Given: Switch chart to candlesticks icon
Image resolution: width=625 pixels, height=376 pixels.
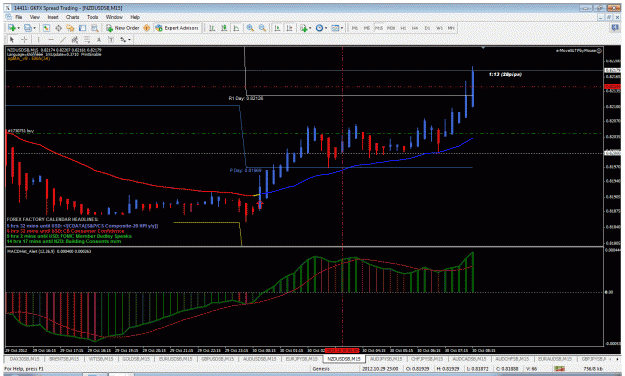Looking at the screenshot, I should (224, 28).
